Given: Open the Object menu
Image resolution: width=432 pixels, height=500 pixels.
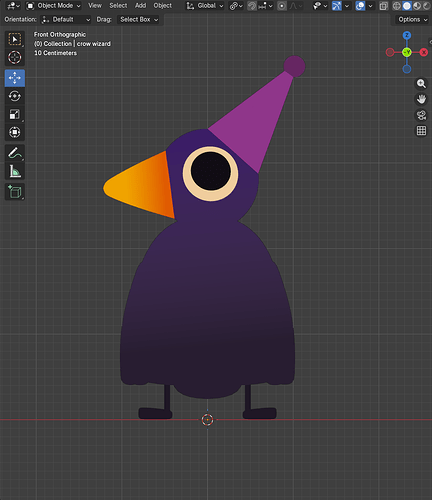Looking at the screenshot, I should pyautogui.click(x=162, y=6).
